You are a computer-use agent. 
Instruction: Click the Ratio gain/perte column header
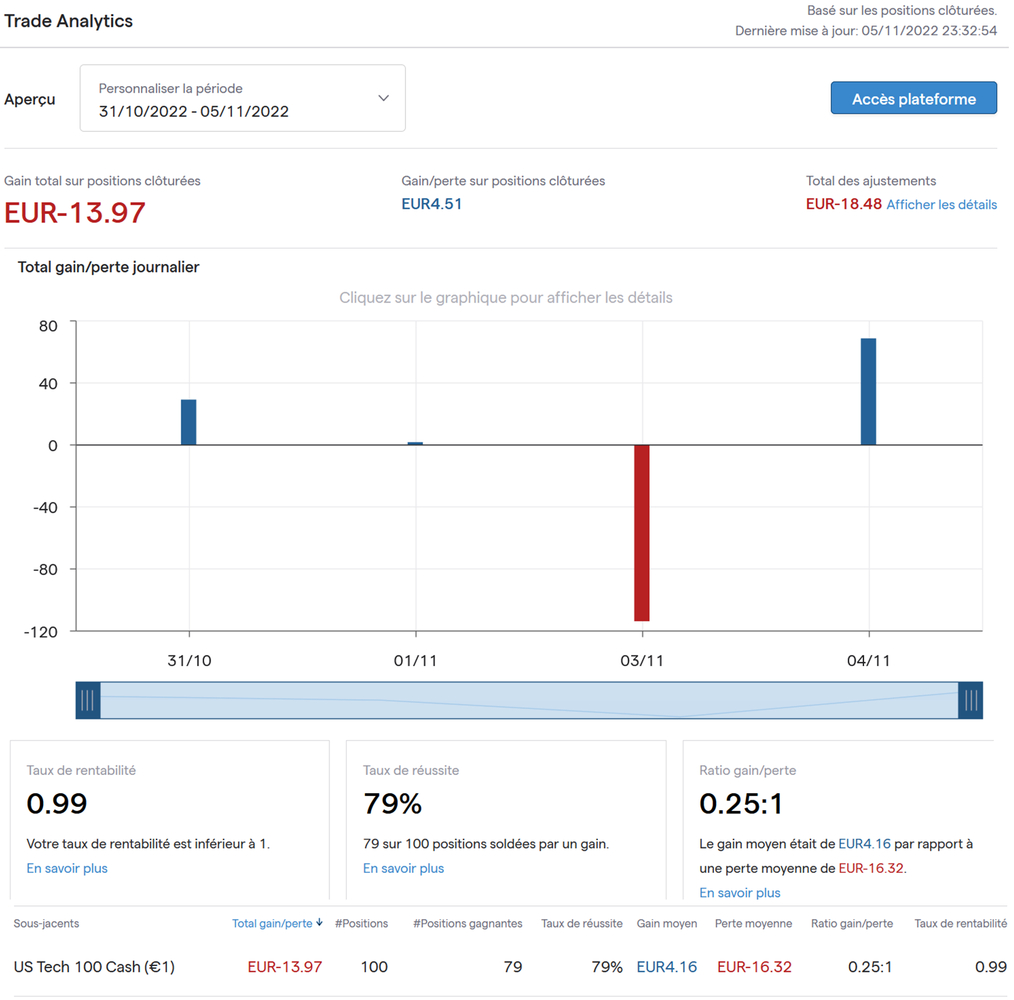pos(852,924)
